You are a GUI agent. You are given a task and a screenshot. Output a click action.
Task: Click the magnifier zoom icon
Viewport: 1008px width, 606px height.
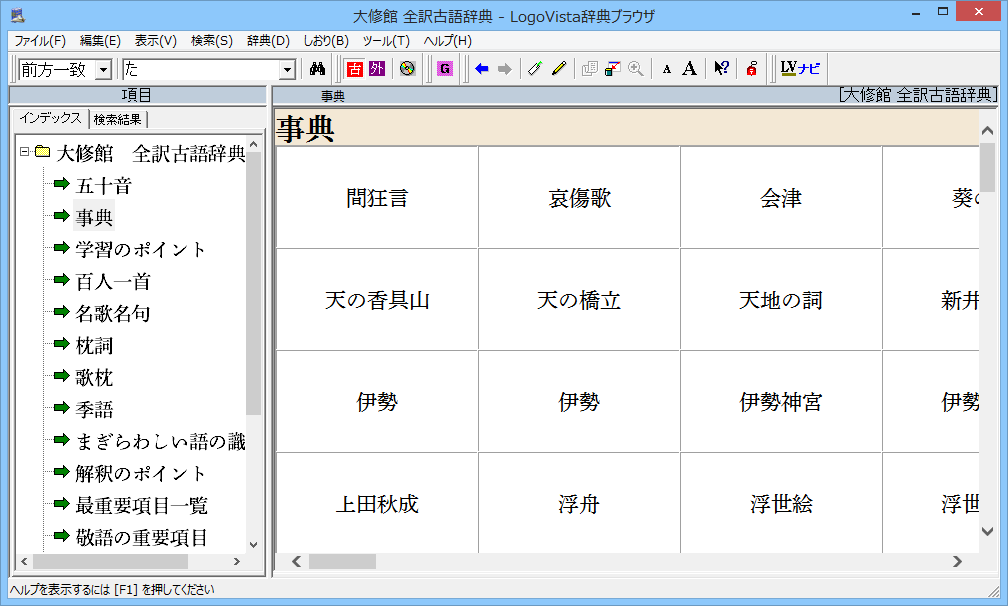point(636,69)
